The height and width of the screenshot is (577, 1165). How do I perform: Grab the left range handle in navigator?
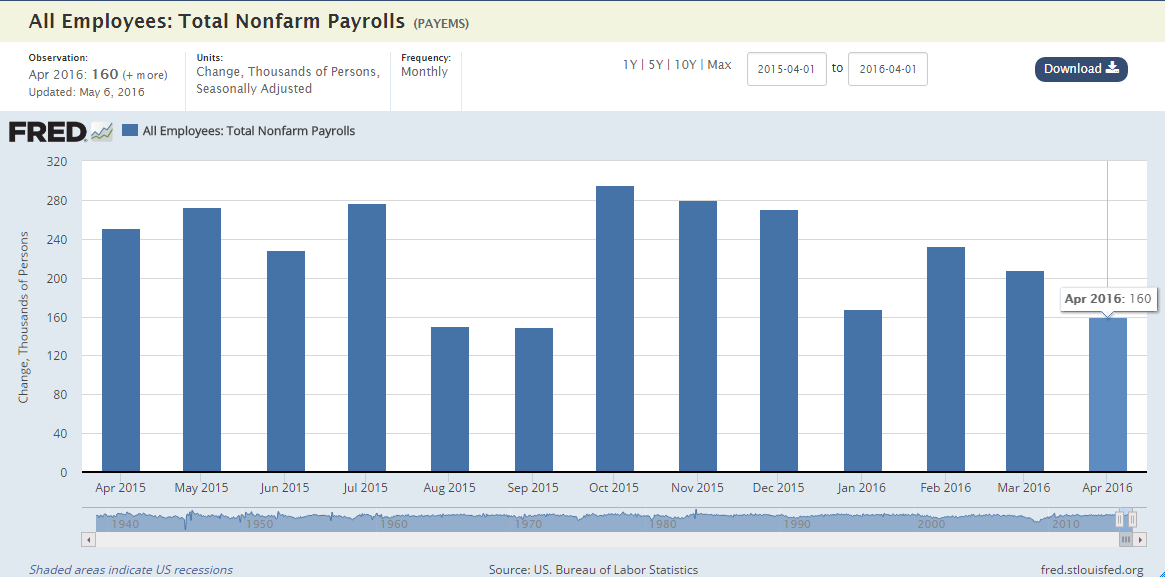[x=1120, y=519]
